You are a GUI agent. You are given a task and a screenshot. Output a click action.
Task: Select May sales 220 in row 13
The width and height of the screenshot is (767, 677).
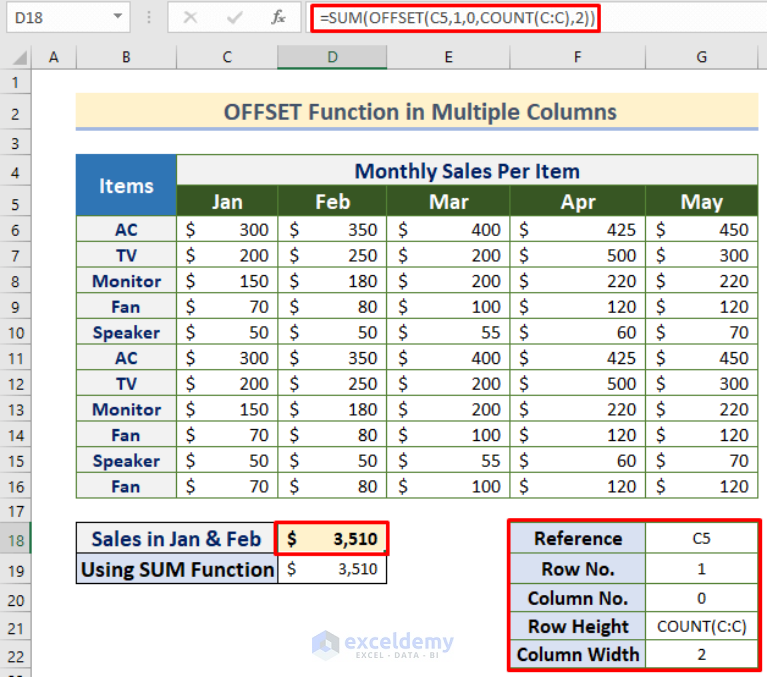coord(701,409)
